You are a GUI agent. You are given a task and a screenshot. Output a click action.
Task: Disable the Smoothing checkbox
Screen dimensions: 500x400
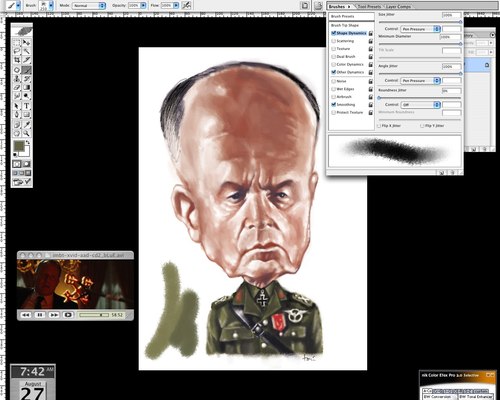(x=333, y=104)
